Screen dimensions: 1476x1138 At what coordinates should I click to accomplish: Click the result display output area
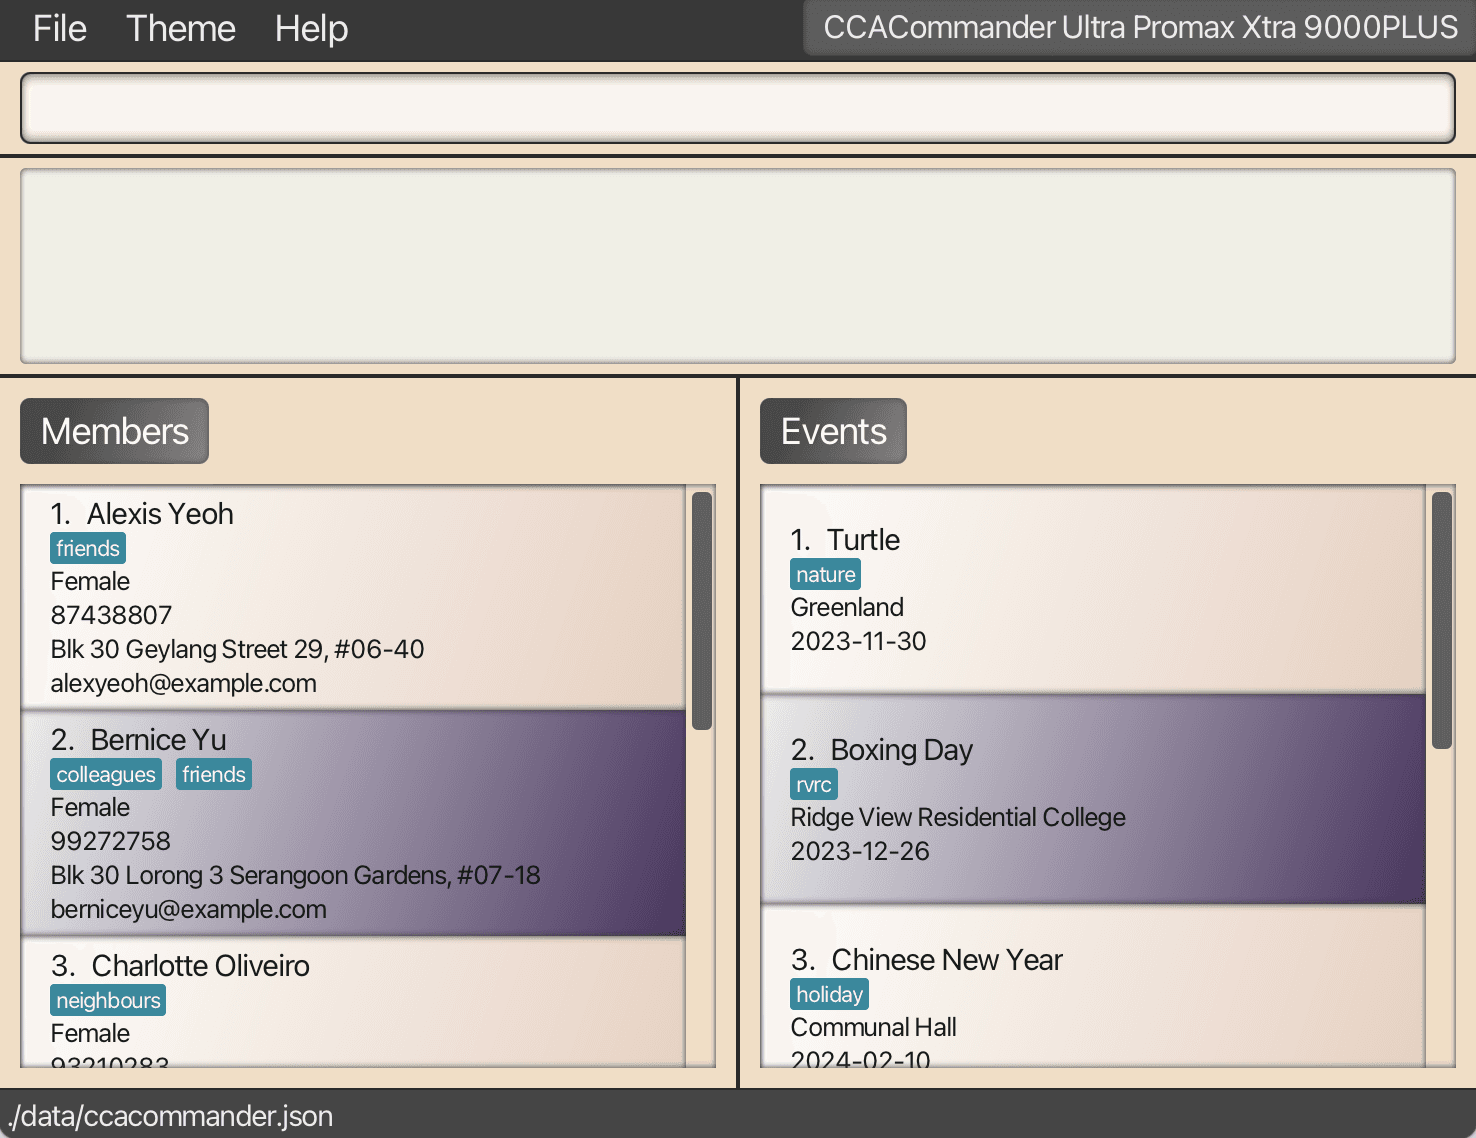coord(737,266)
